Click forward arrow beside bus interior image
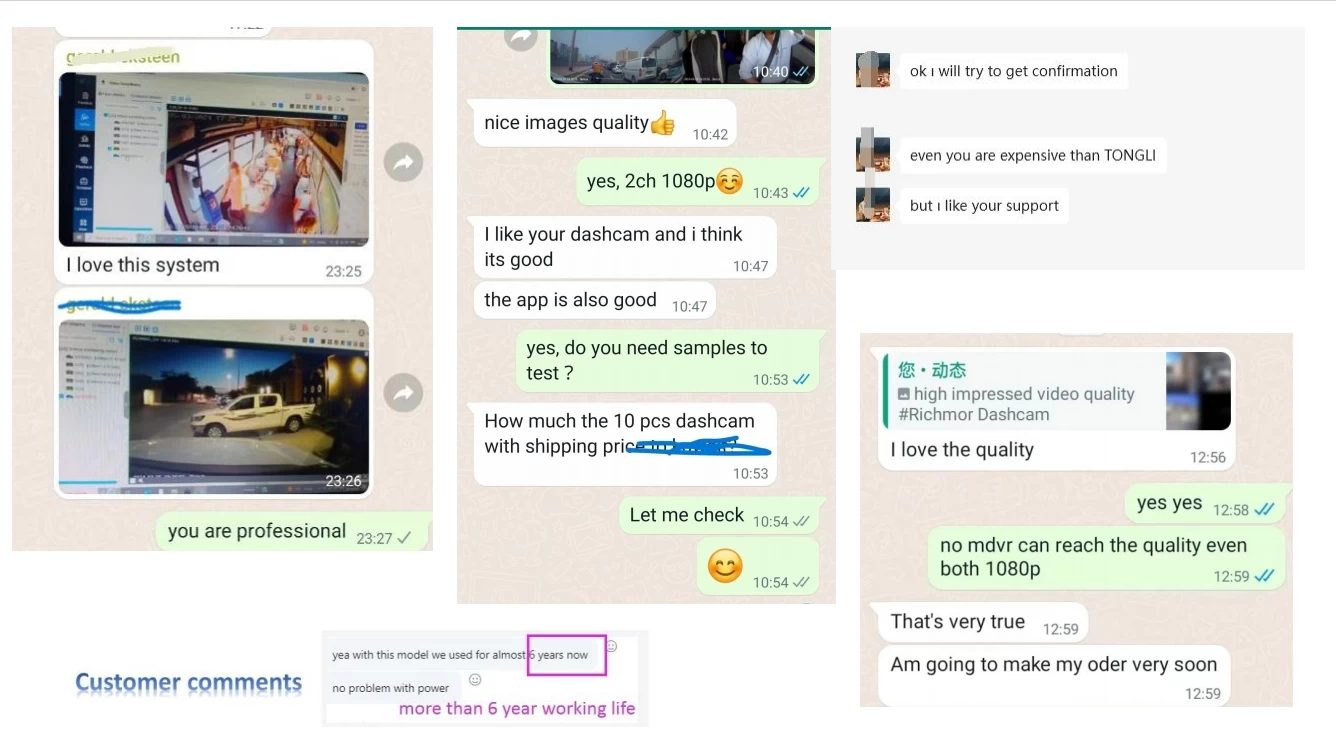Screen dimensions: 1336x742 pyautogui.click(x=403, y=163)
